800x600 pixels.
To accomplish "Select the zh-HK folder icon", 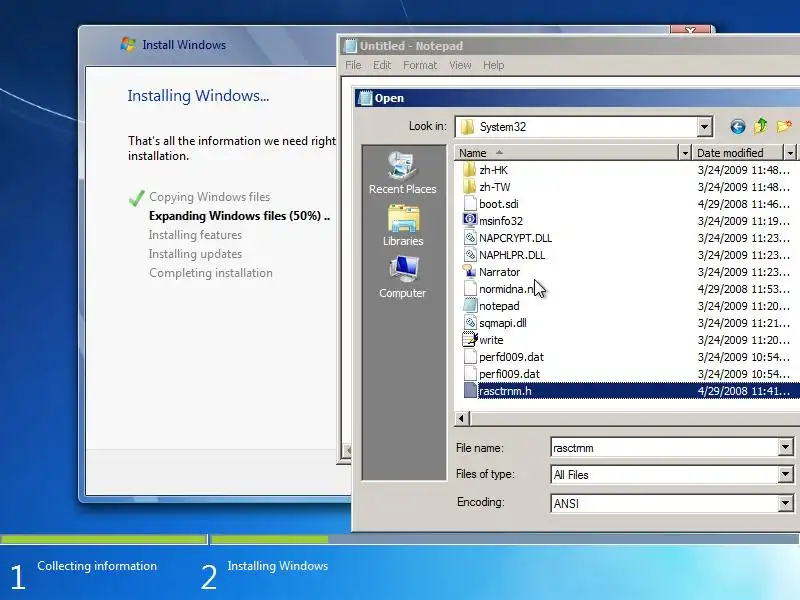I will 469,169.
